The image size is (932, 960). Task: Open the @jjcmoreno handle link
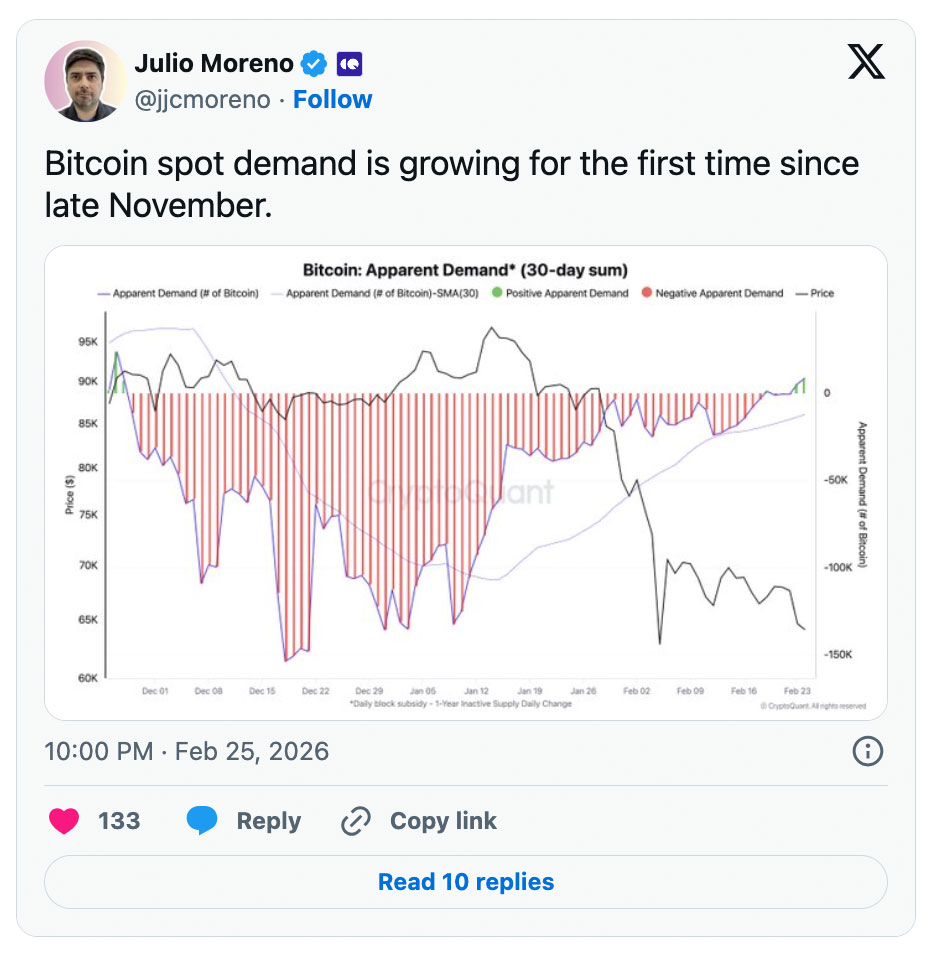point(202,100)
